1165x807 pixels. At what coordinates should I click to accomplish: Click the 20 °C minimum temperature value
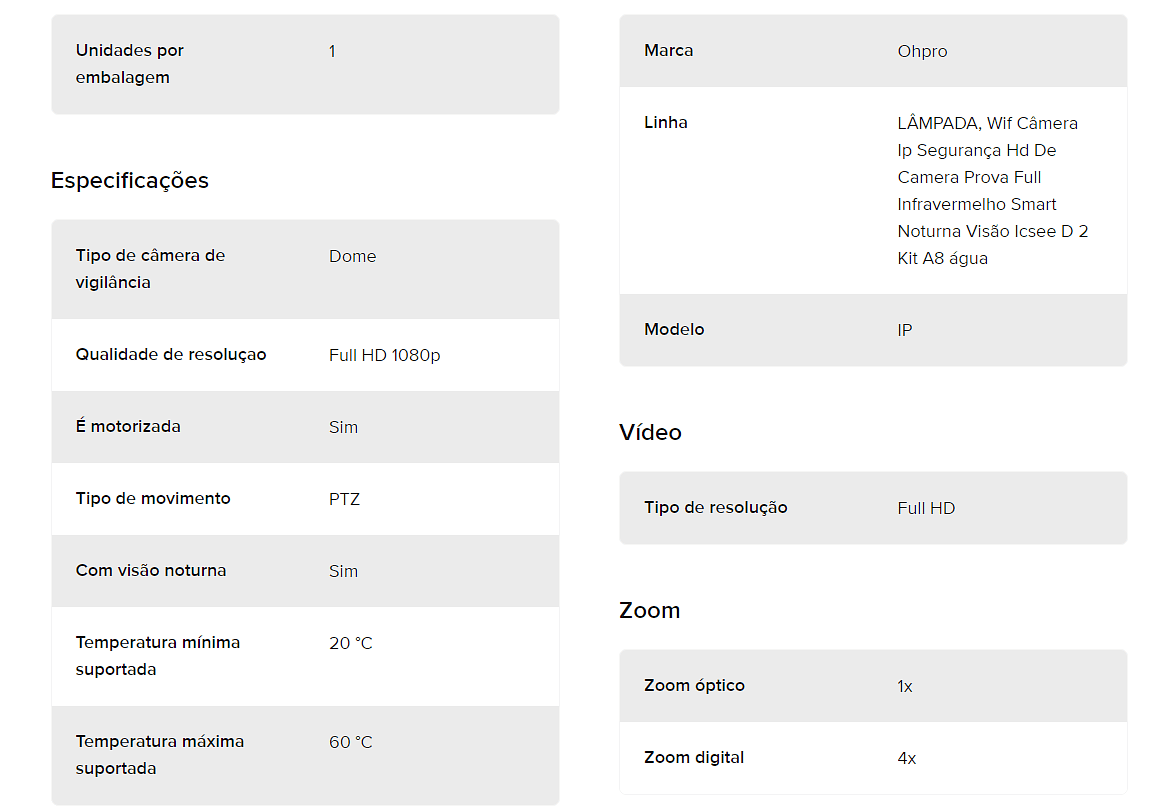tap(351, 643)
